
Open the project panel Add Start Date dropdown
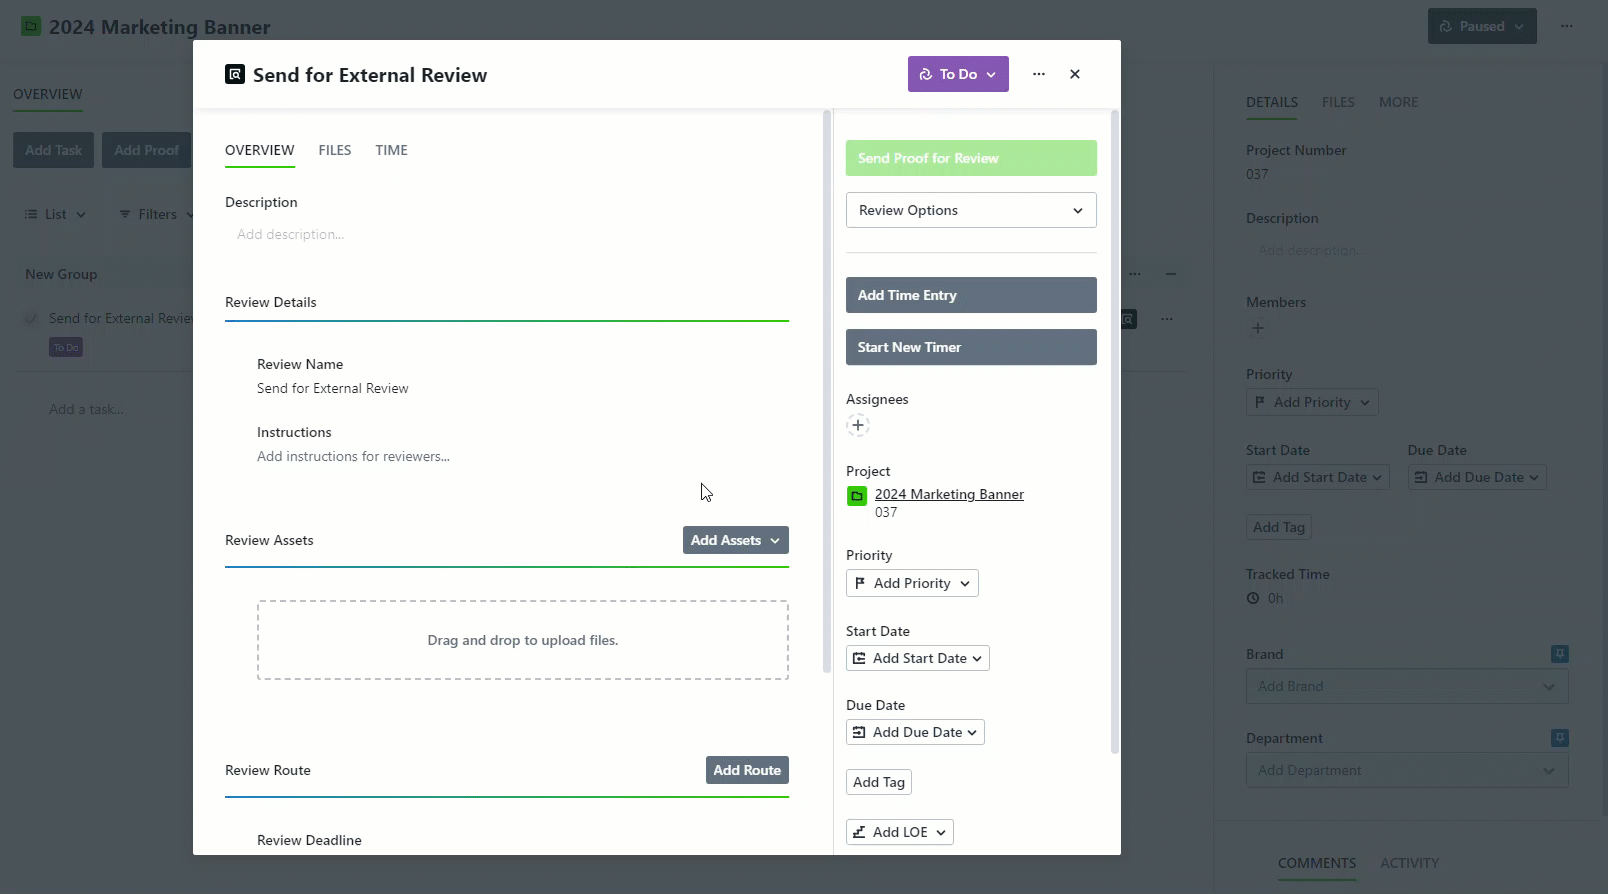[1318, 477]
